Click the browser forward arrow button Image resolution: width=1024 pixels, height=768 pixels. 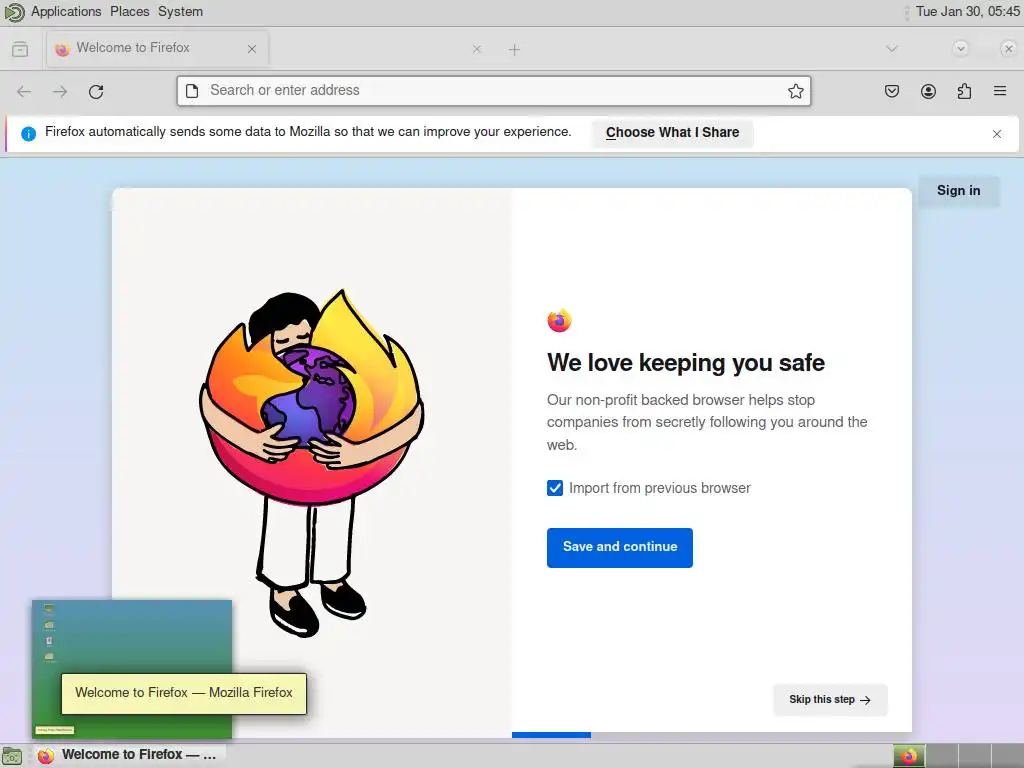click(x=60, y=91)
